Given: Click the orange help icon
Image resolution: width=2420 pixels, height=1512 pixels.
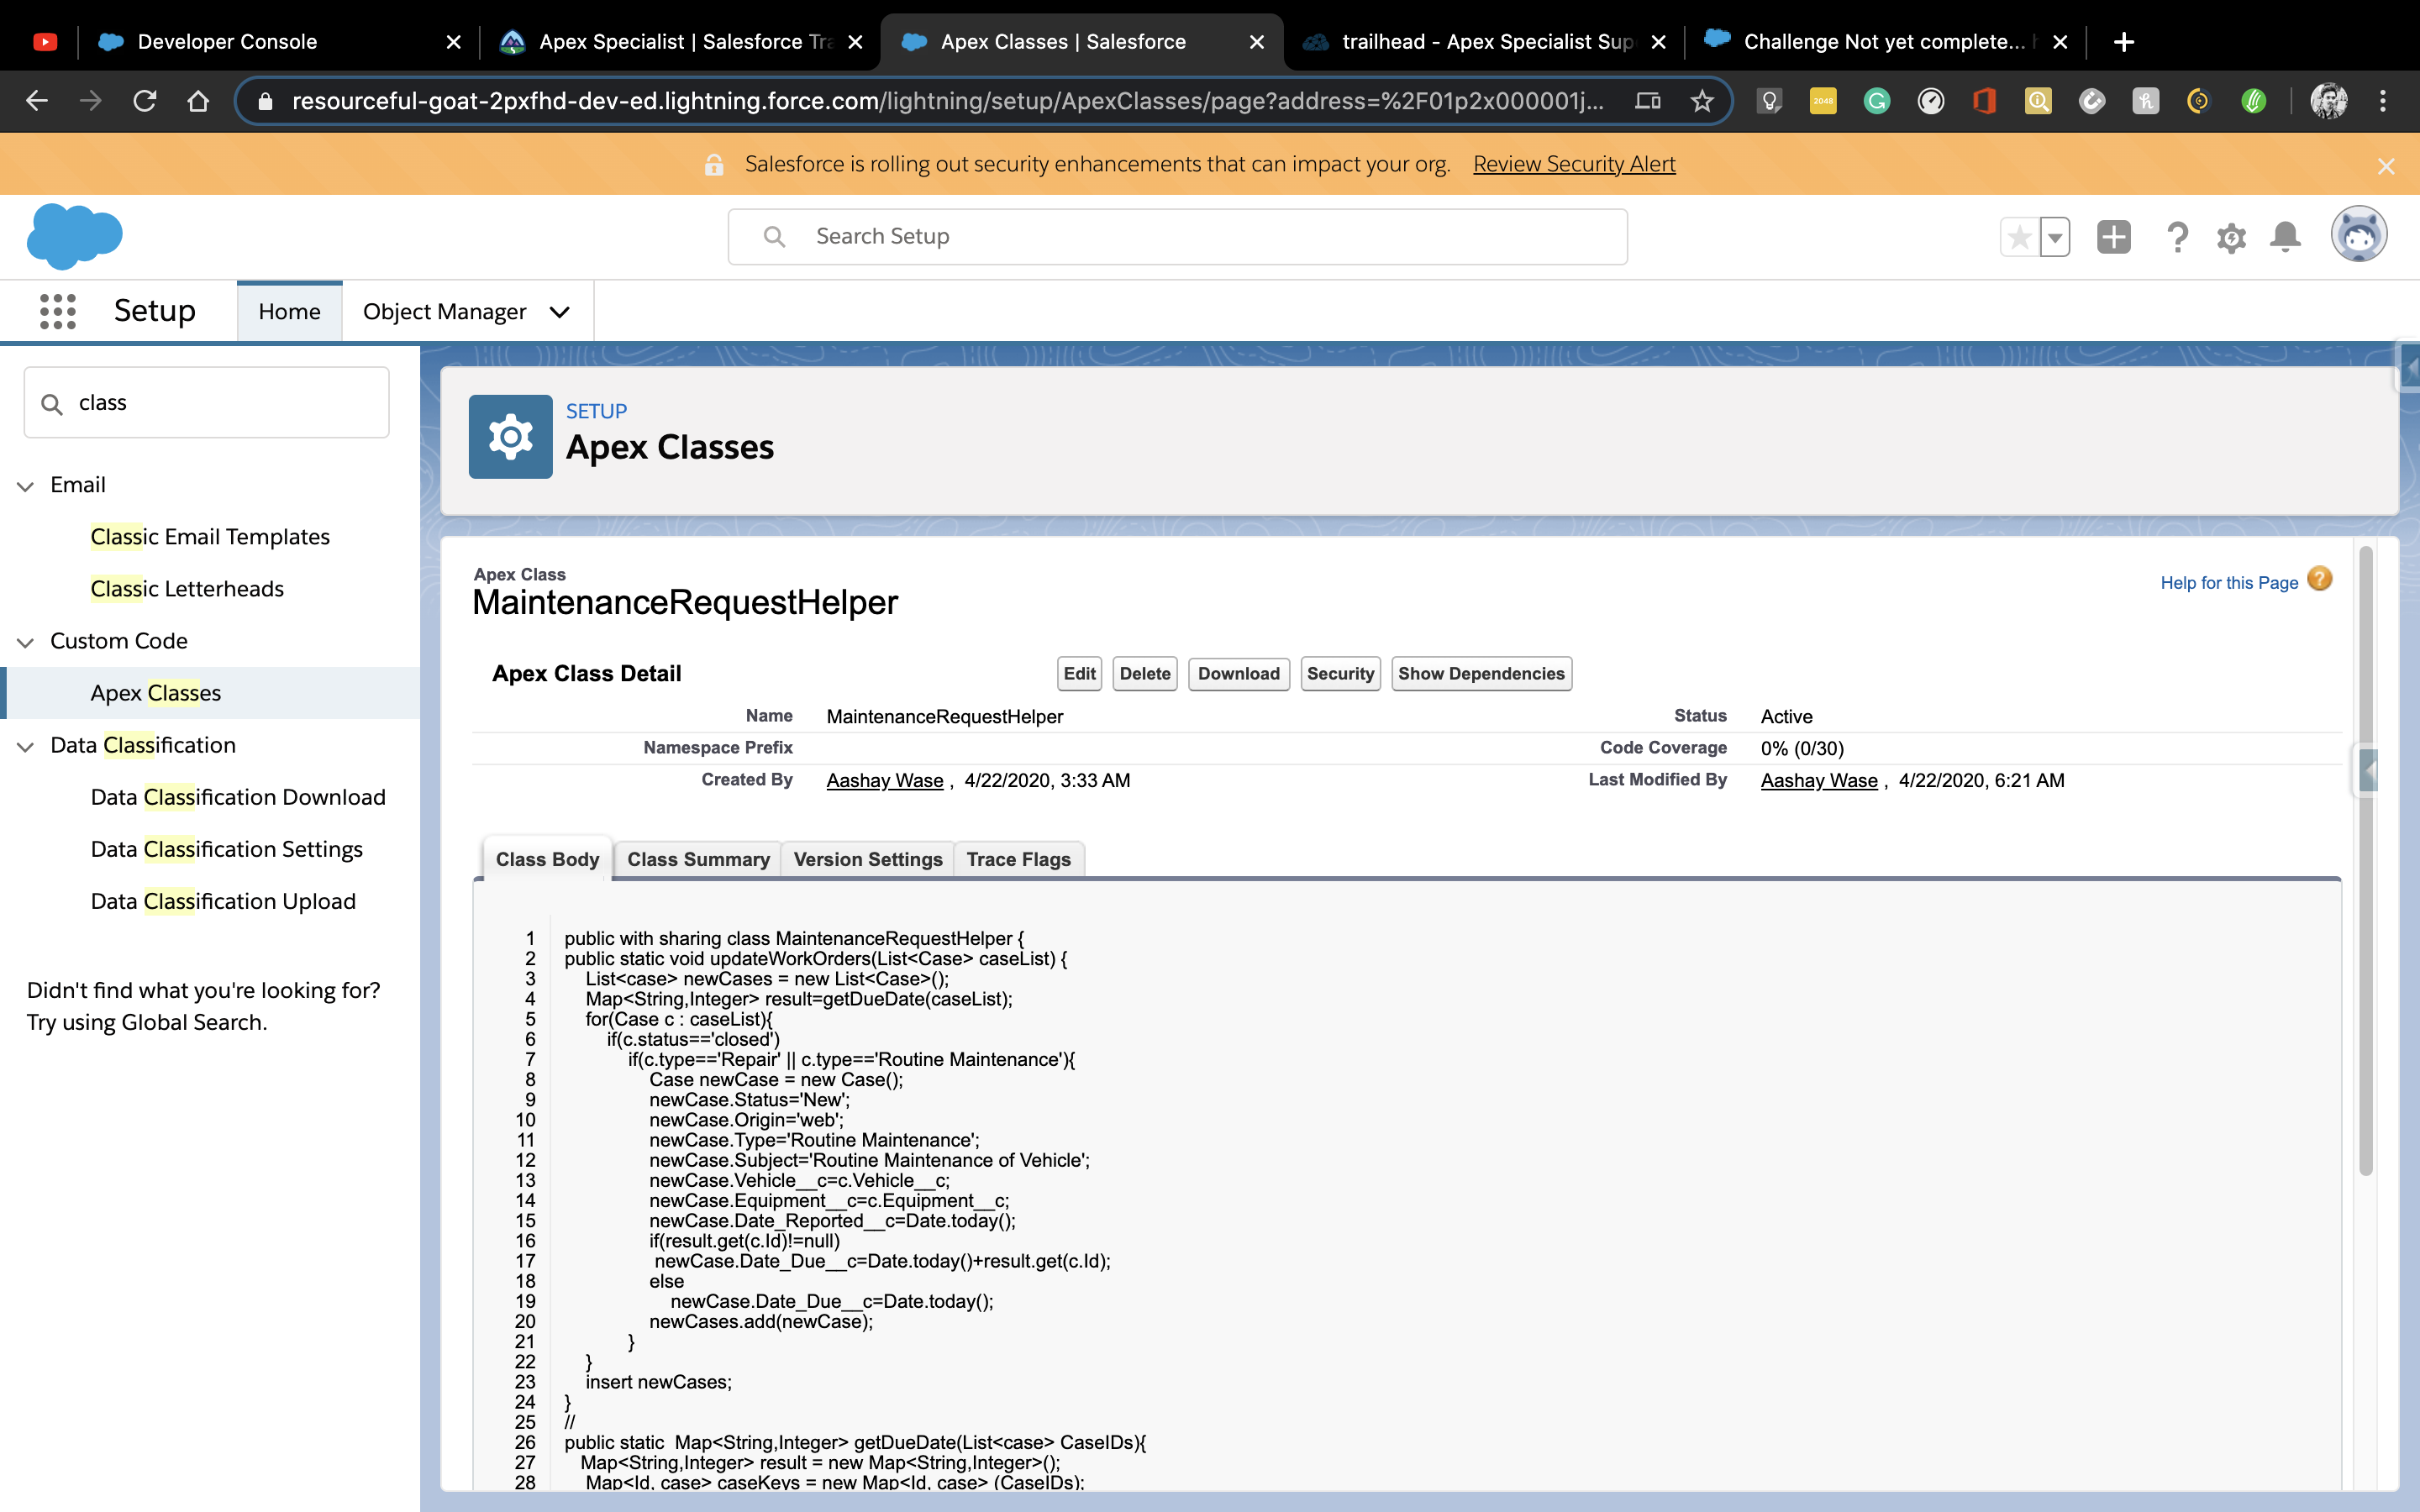Looking at the screenshot, I should pos(2320,579).
